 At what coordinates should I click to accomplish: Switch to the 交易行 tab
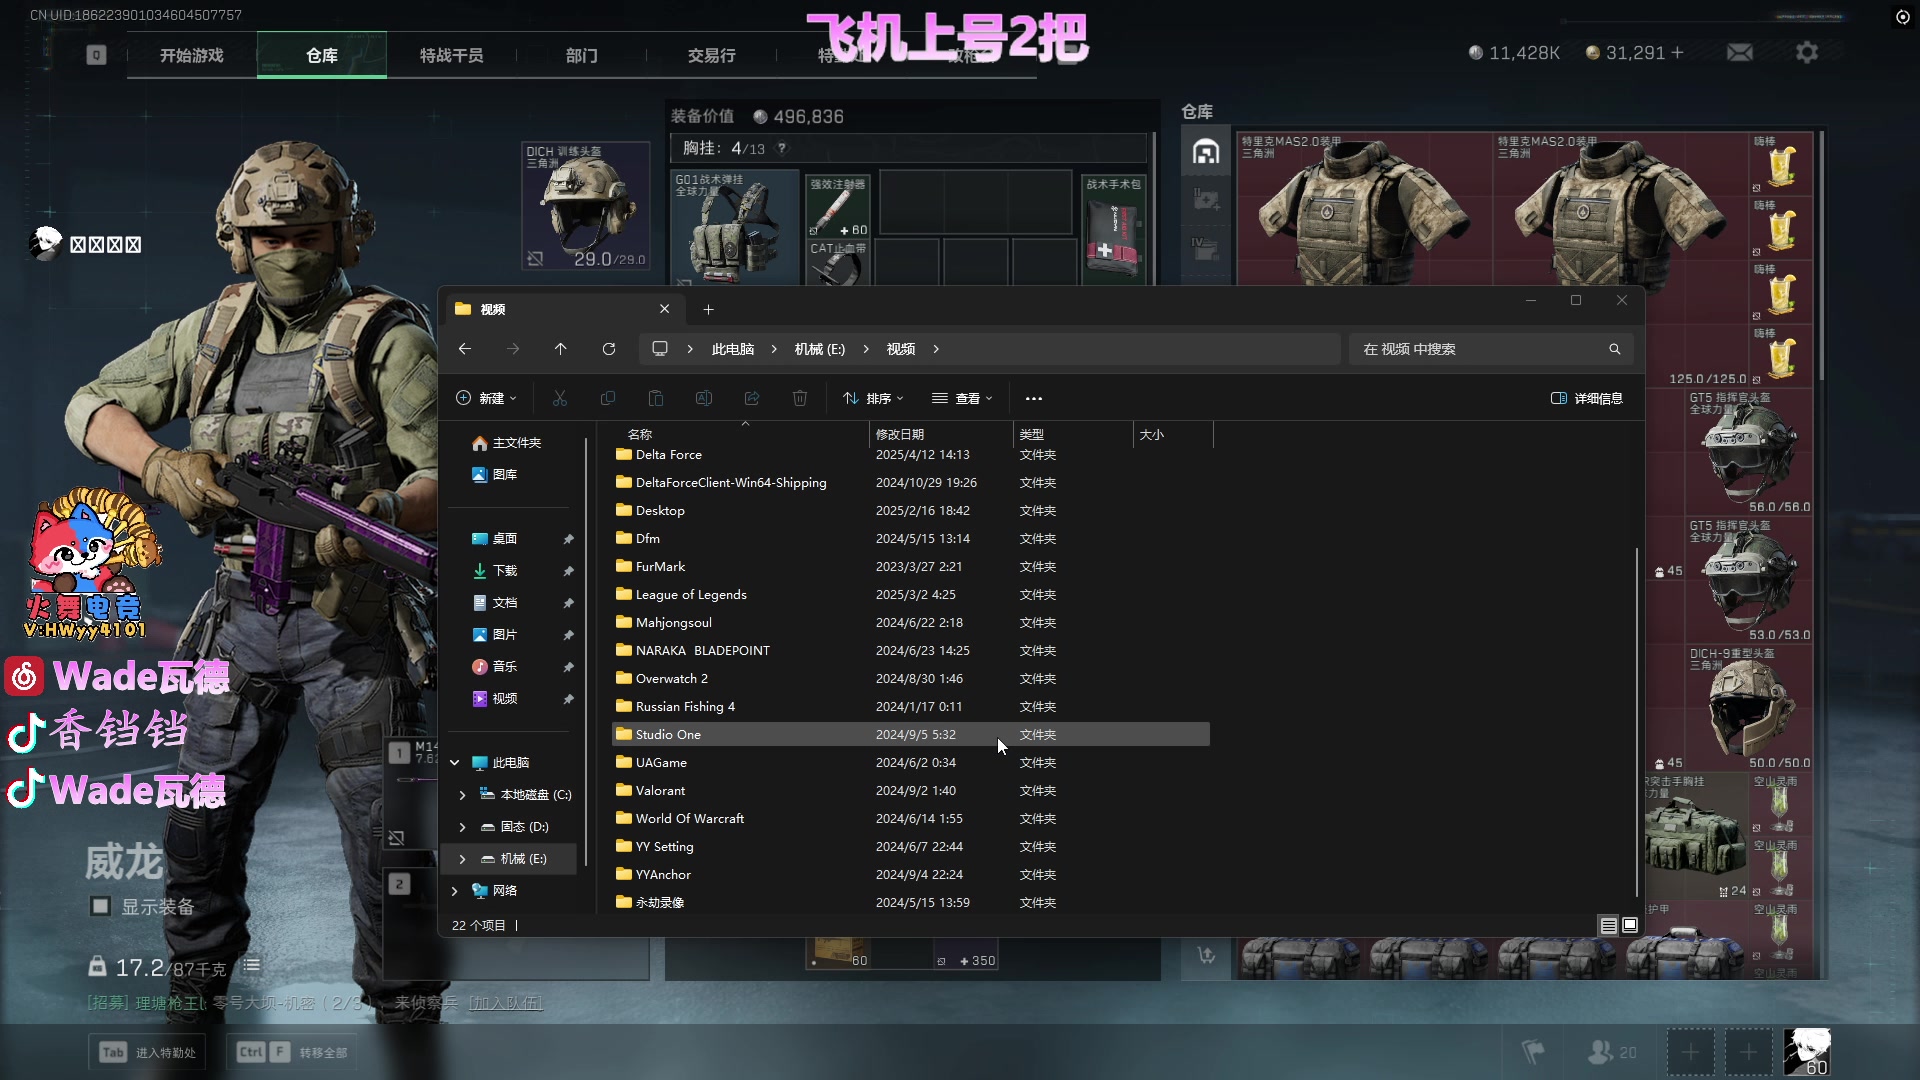pos(711,55)
